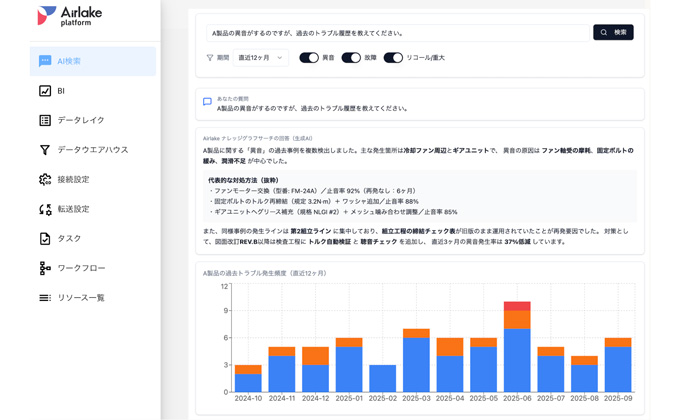Toggle the 異音 filter switch
The width and height of the screenshot is (680, 420).
309,58
